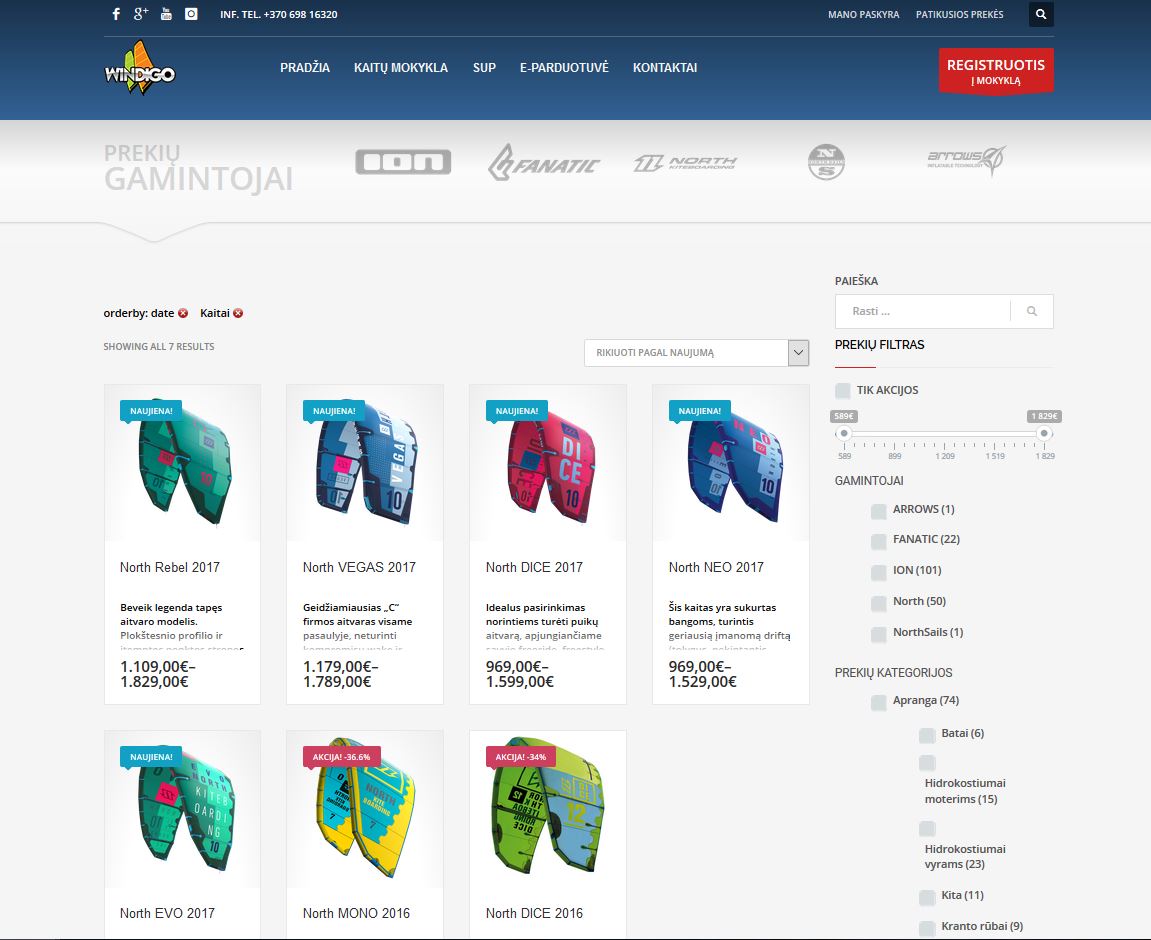Click the header search magnifier icon

tap(1041, 14)
